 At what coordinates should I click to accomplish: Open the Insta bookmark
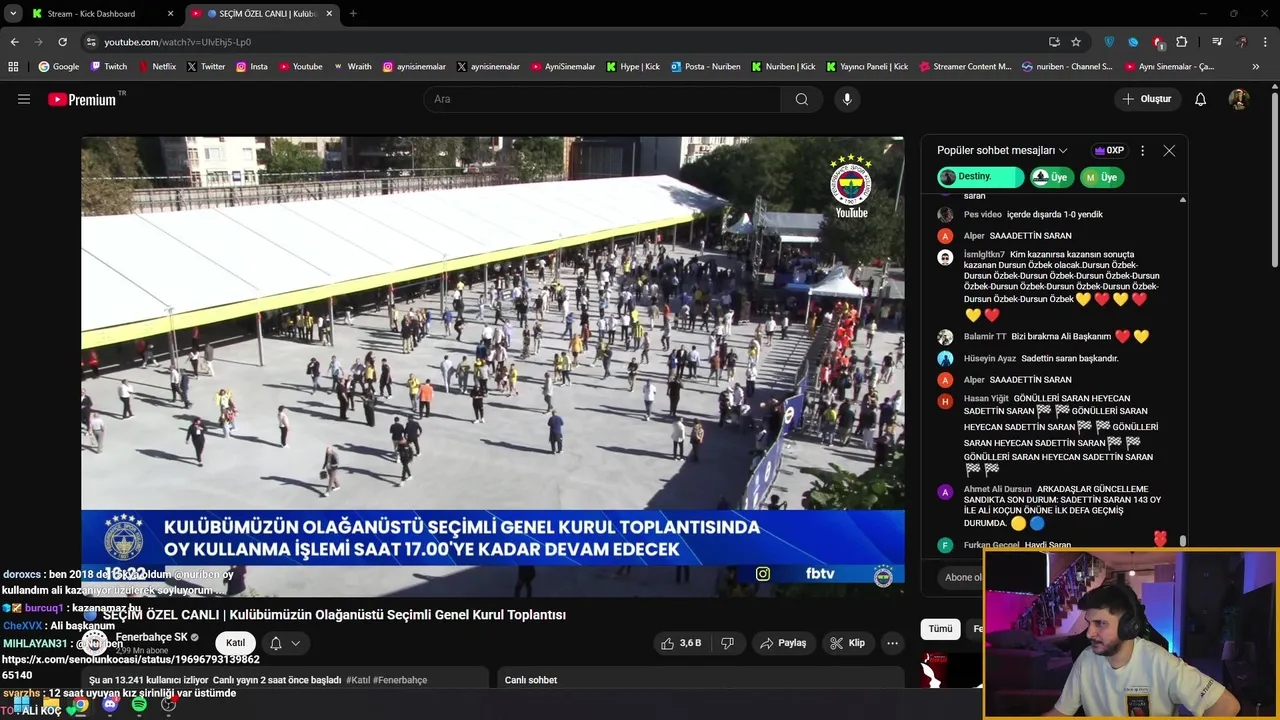pyautogui.click(x=252, y=67)
